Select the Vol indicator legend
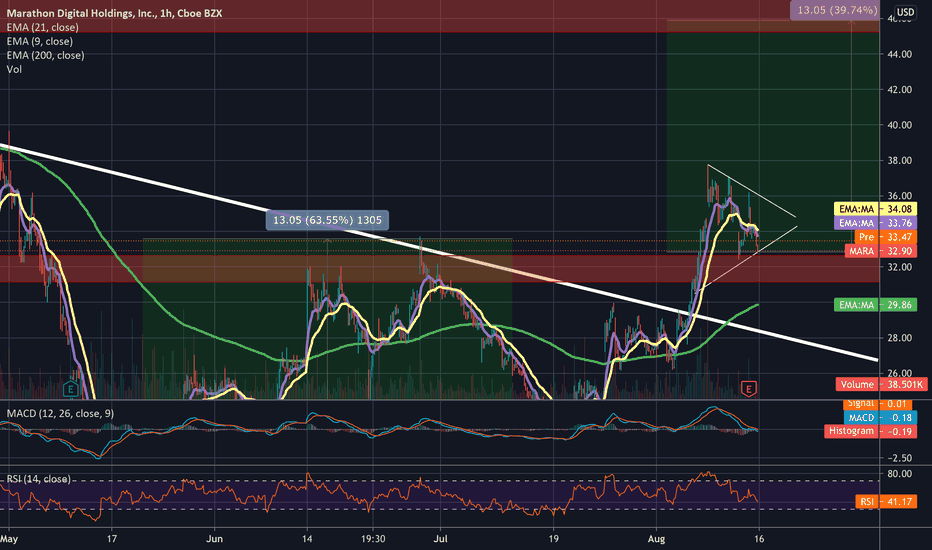Screen dimensions: 932x550 [14, 69]
